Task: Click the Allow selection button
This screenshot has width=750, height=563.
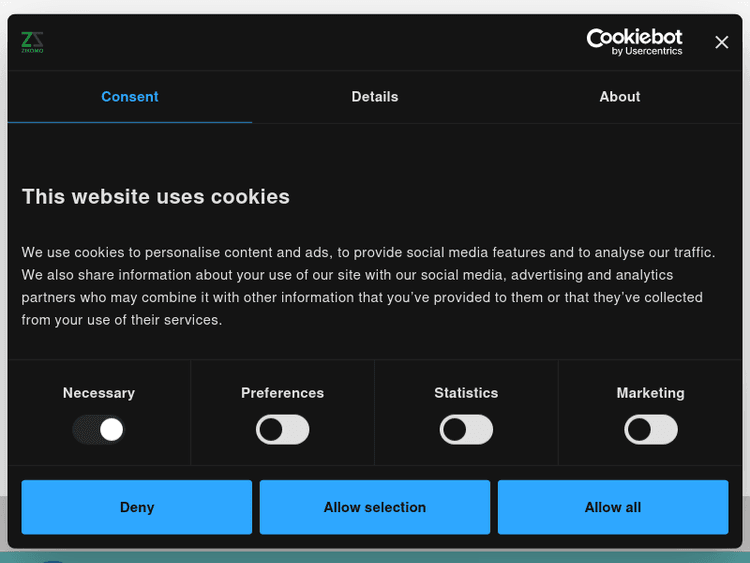Action: point(375,507)
